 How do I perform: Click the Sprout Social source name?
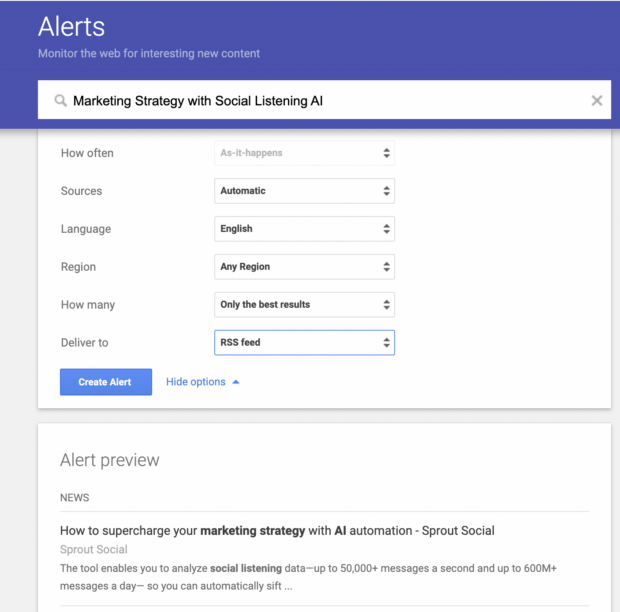[93, 549]
